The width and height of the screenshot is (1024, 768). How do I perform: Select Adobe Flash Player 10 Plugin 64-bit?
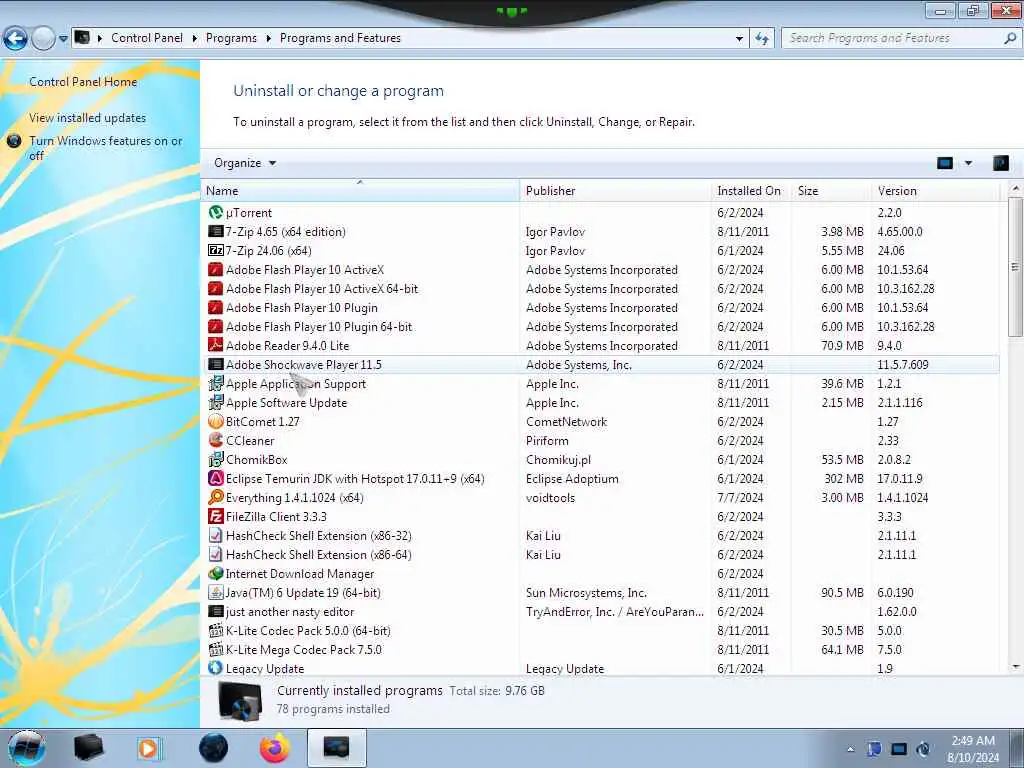click(x=319, y=327)
